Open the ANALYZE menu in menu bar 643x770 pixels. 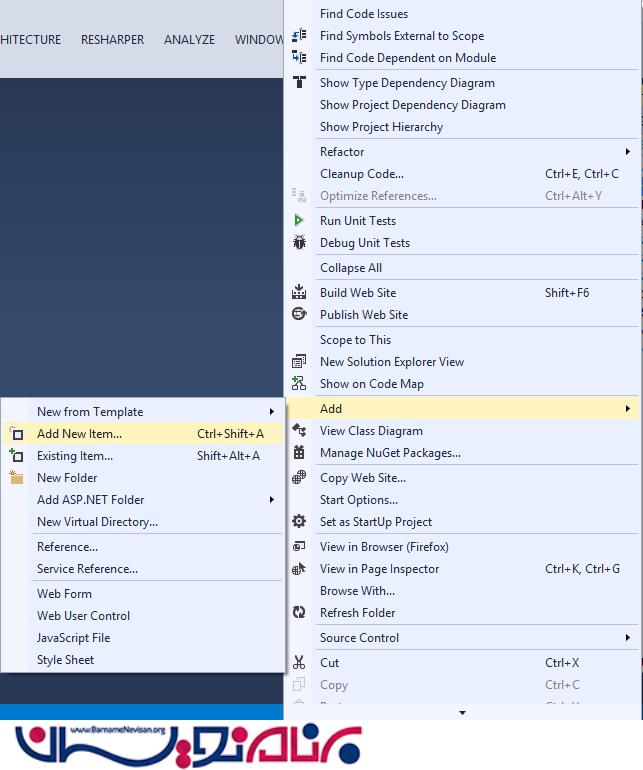point(189,40)
